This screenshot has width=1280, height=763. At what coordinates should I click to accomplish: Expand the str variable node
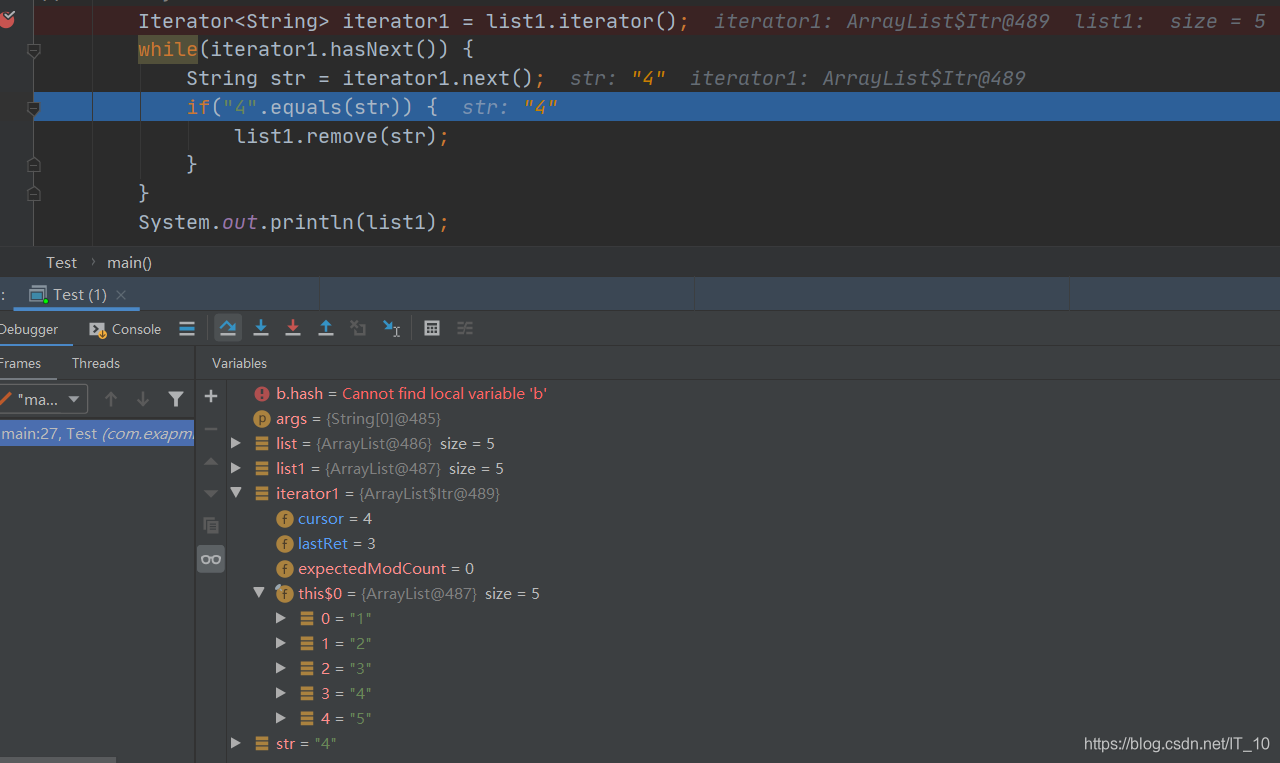click(x=236, y=743)
